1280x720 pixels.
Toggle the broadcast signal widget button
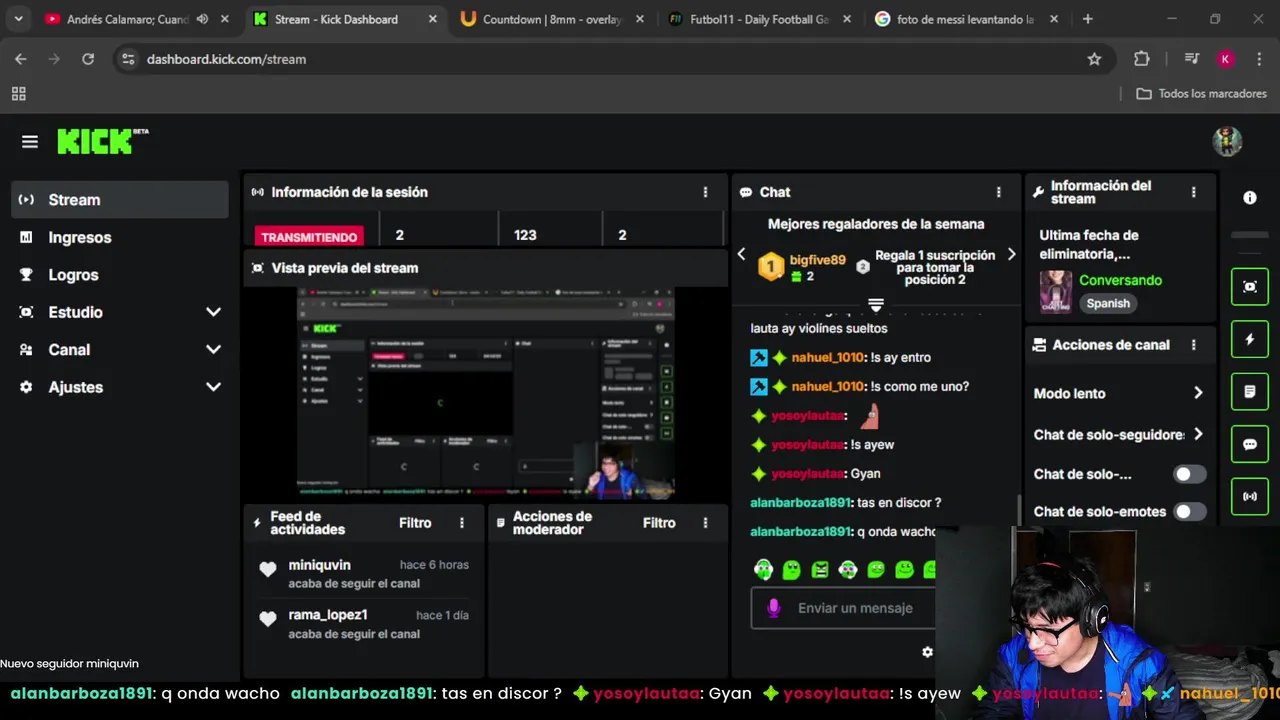tap(1250, 496)
